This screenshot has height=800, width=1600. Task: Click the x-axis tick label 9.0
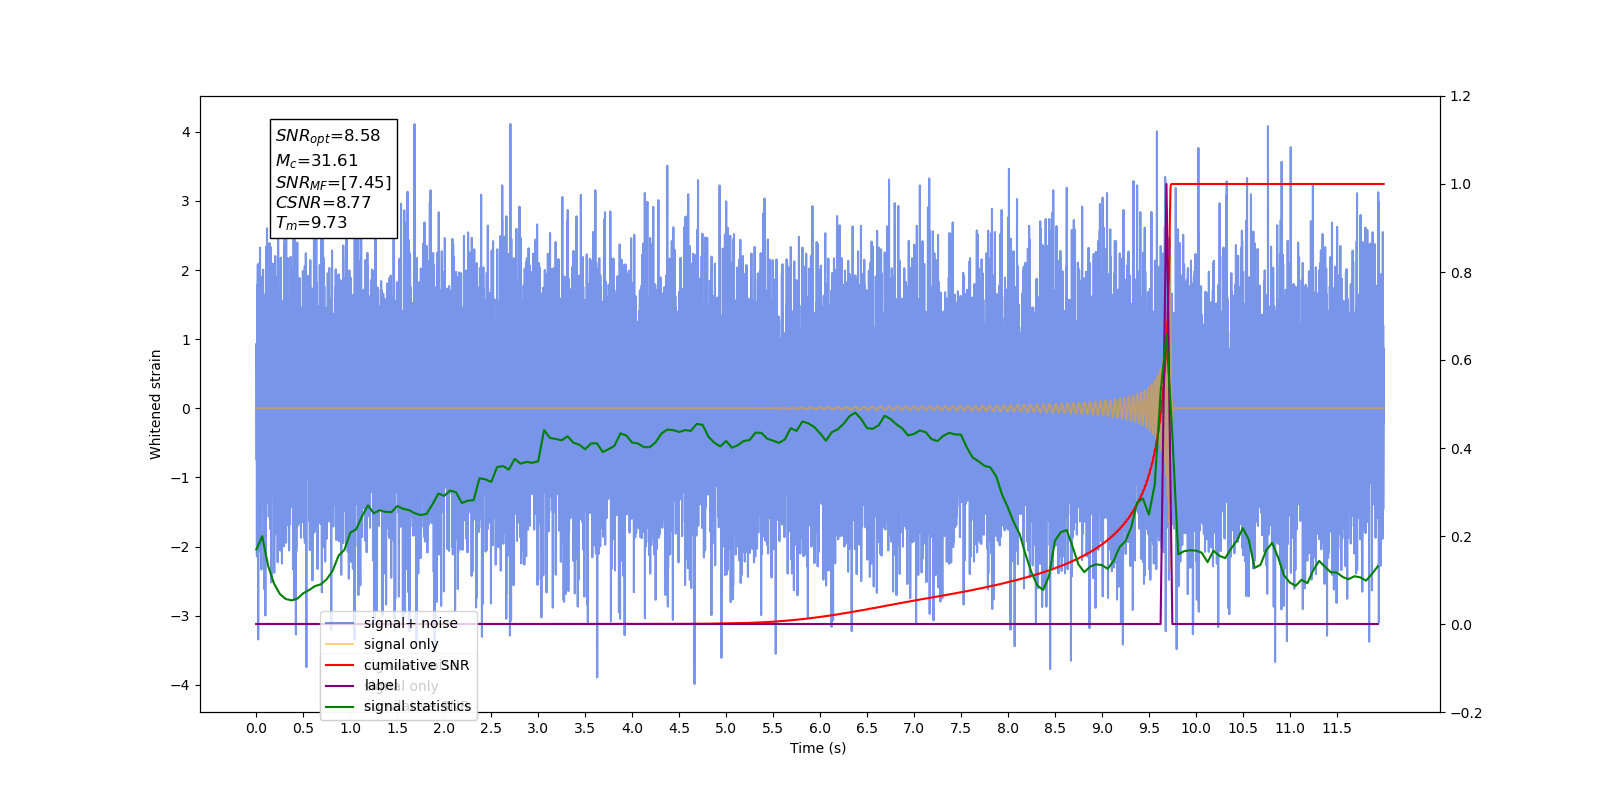(x=1102, y=728)
